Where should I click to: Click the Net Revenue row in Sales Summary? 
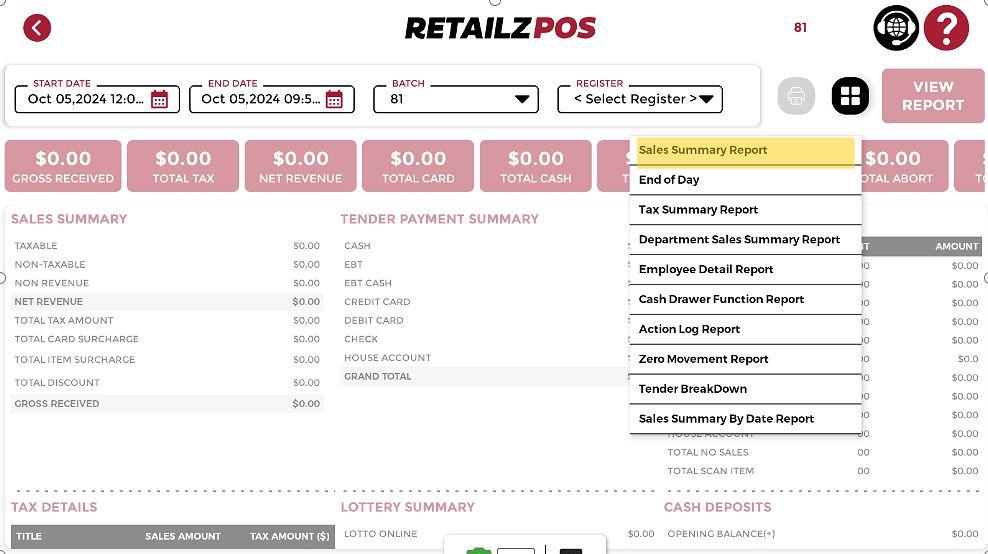pyautogui.click(x=167, y=302)
